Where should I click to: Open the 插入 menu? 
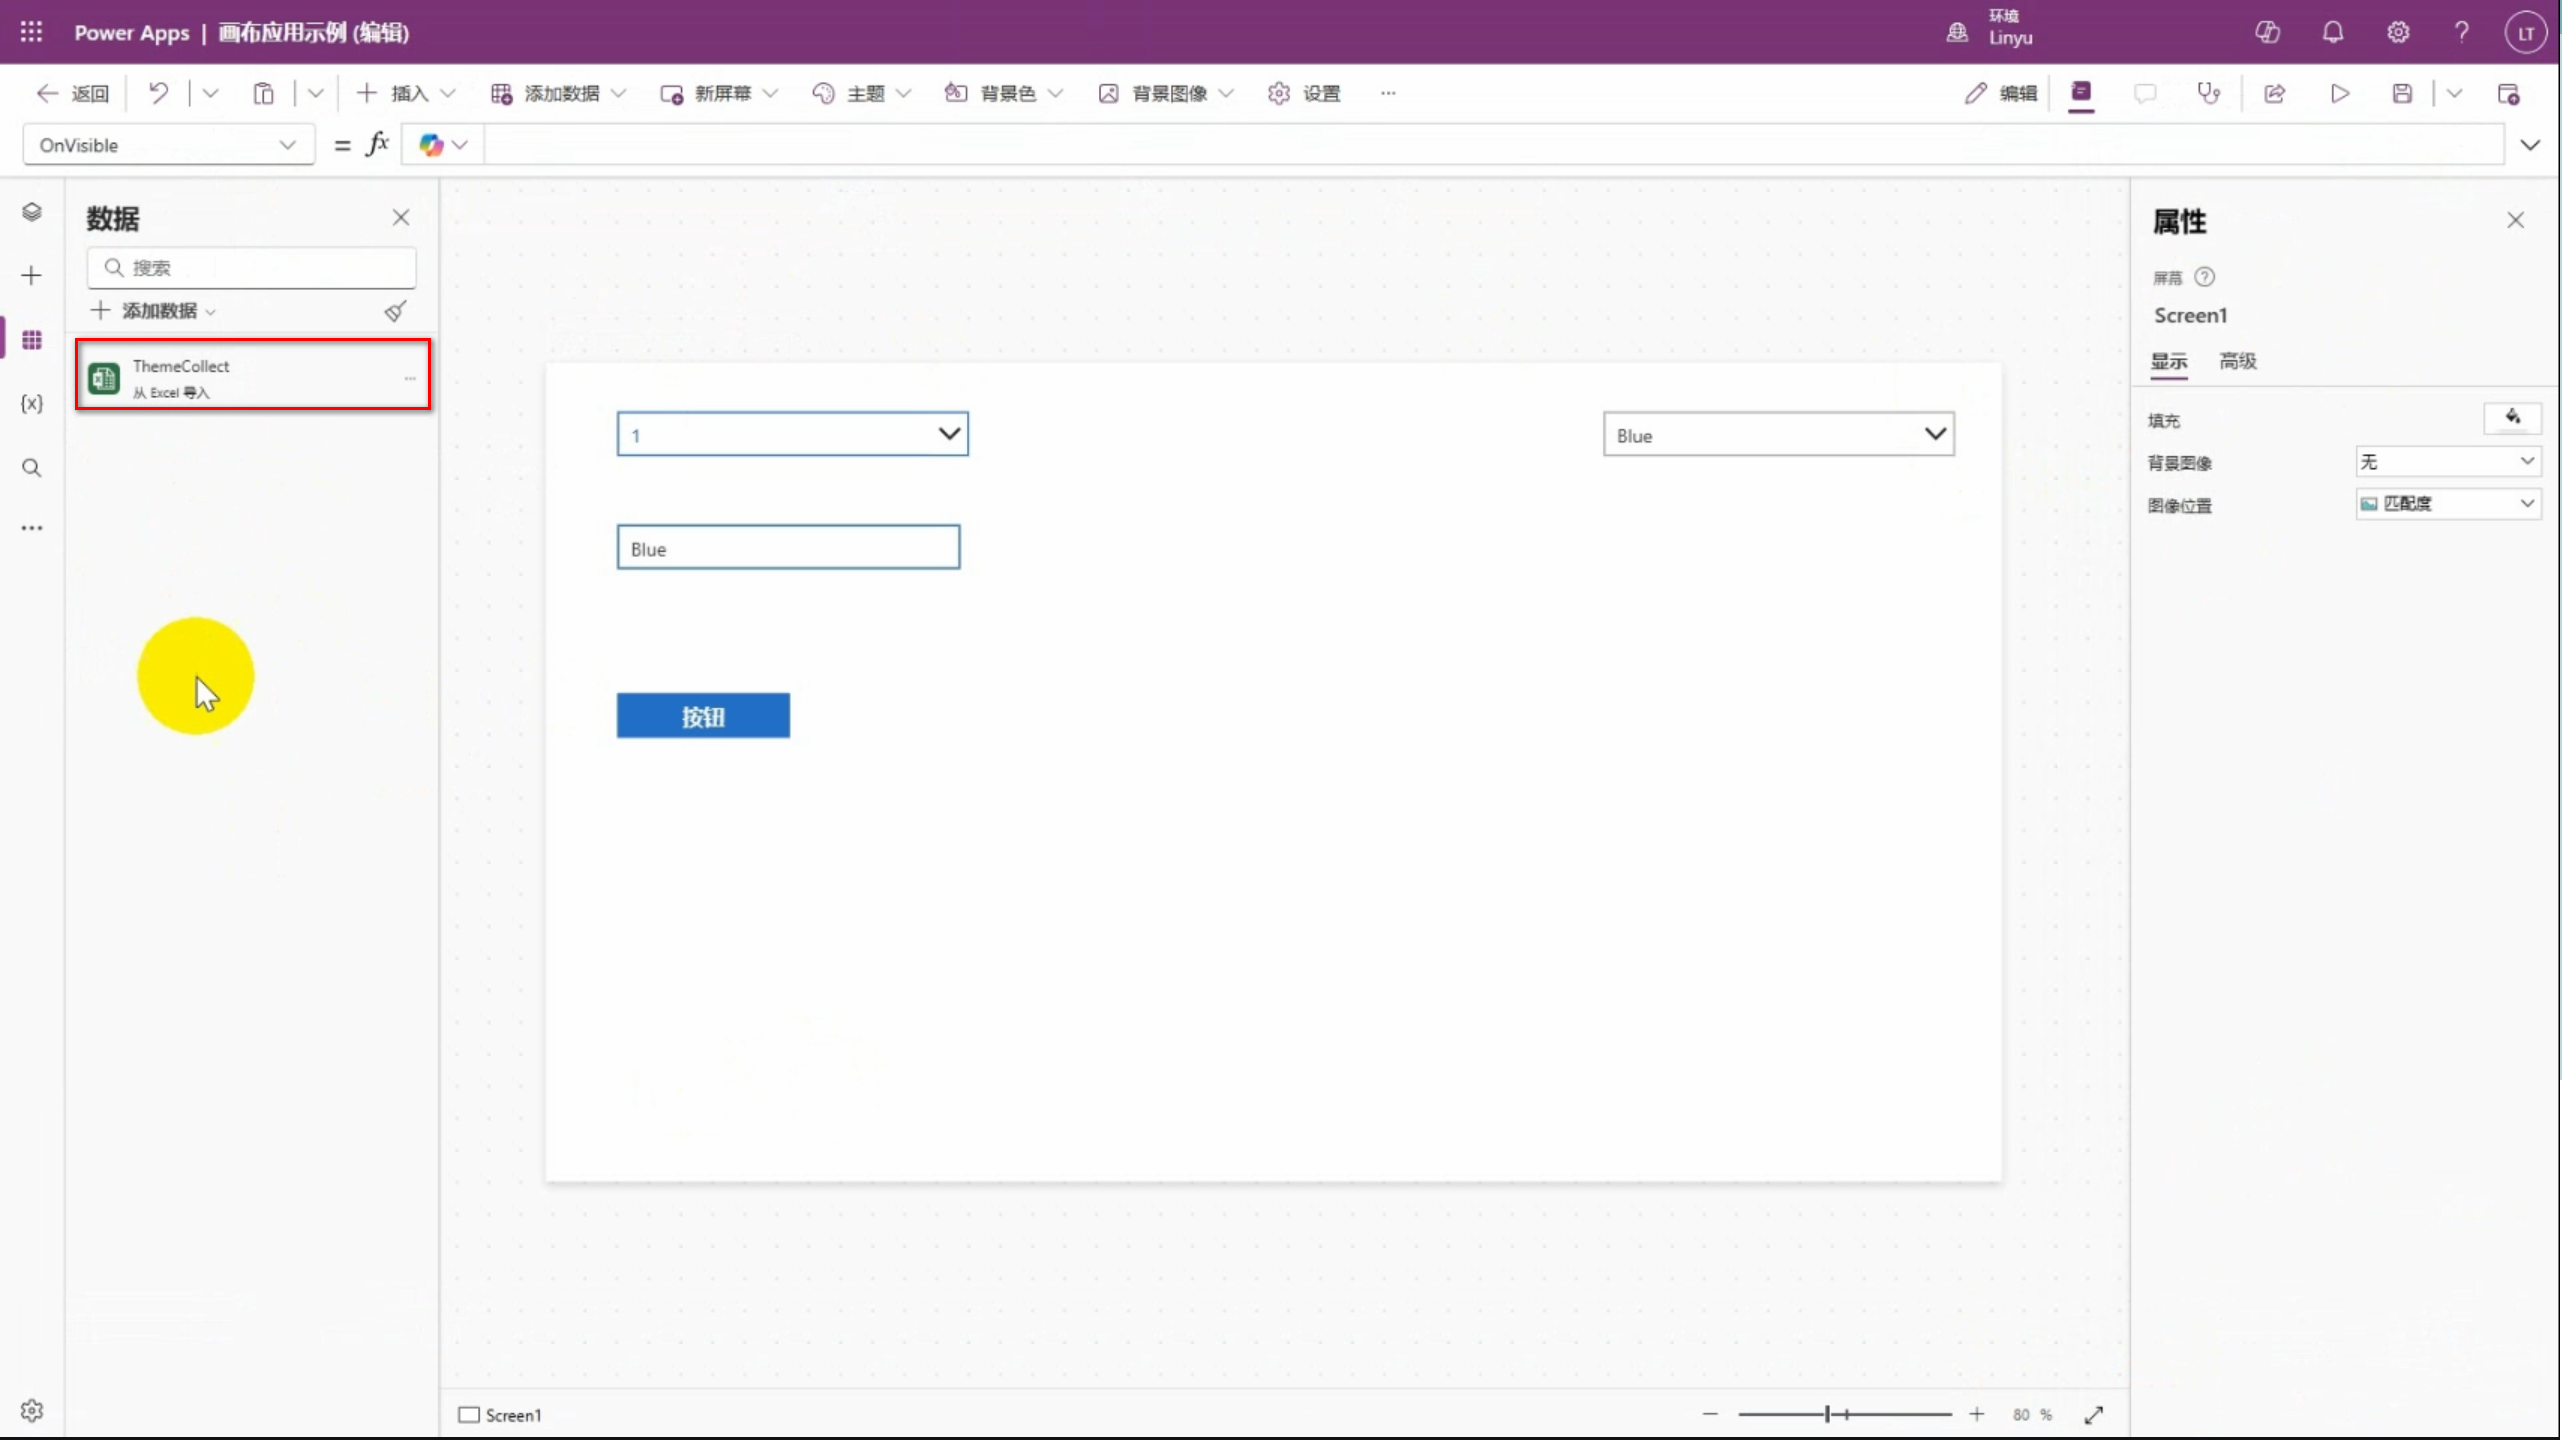point(406,93)
